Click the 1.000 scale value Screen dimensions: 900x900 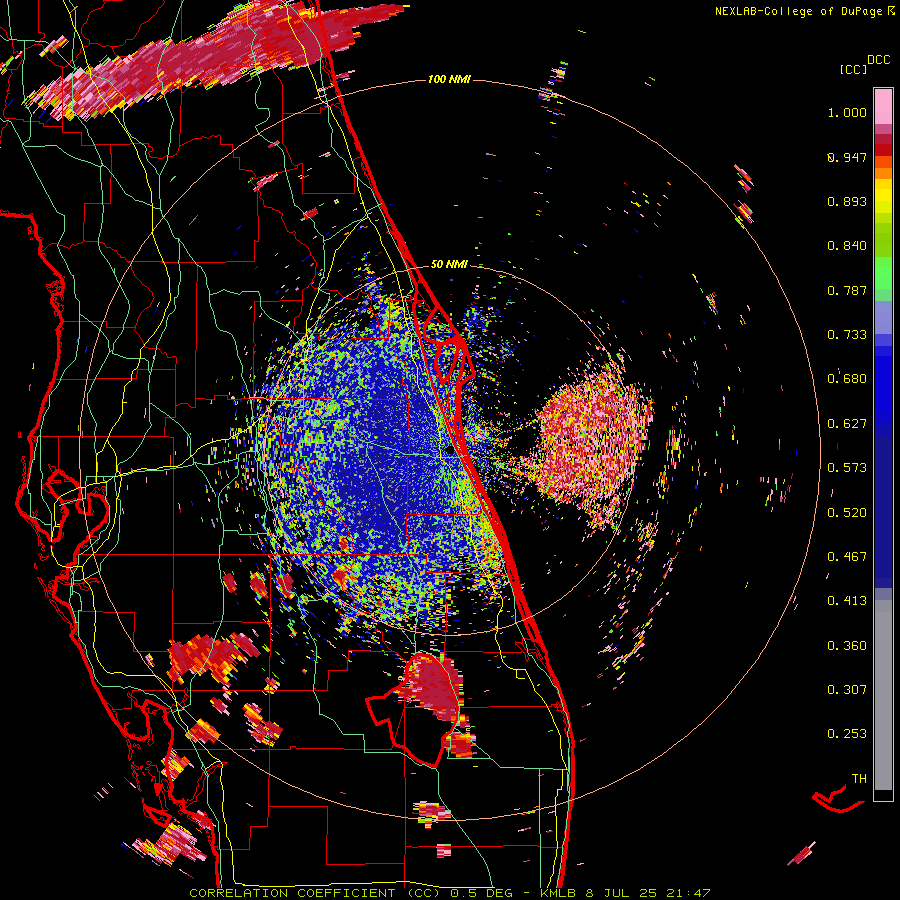[x=847, y=112]
